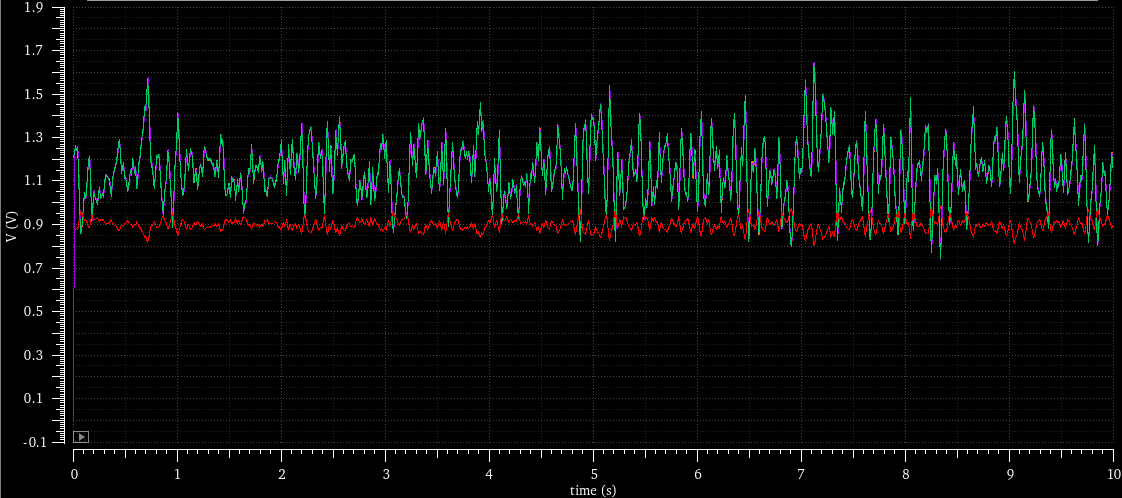This screenshot has width=1122, height=498.
Task: Click the 8 tick label on time axis
Action: click(906, 474)
